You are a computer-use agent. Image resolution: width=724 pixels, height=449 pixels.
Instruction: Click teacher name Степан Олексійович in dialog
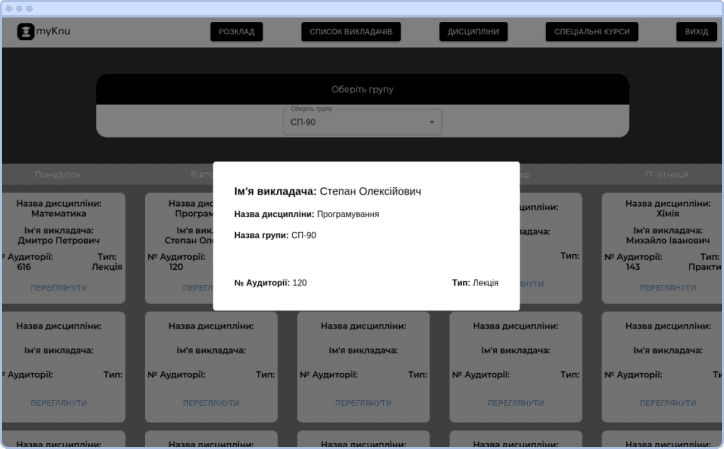point(370,191)
